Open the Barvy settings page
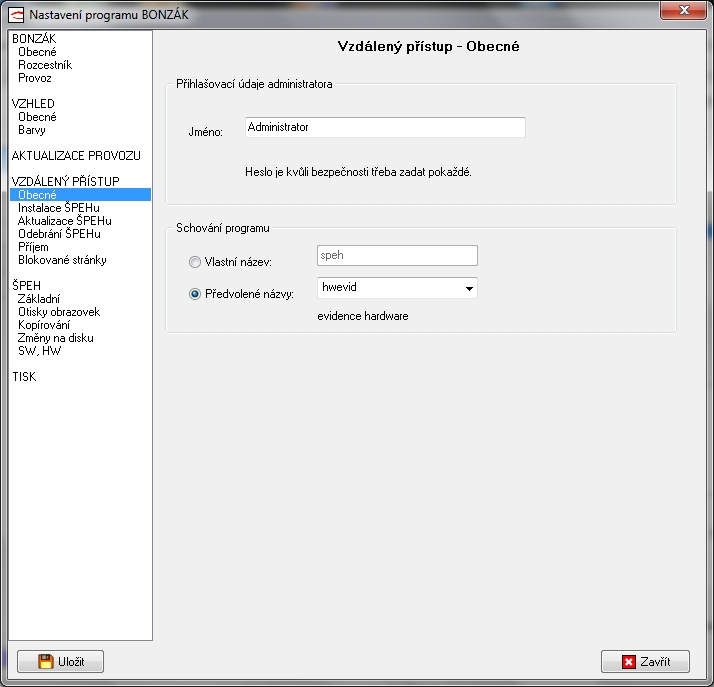Image resolution: width=714 pixels, height=687 pixels. click(32, 130)
